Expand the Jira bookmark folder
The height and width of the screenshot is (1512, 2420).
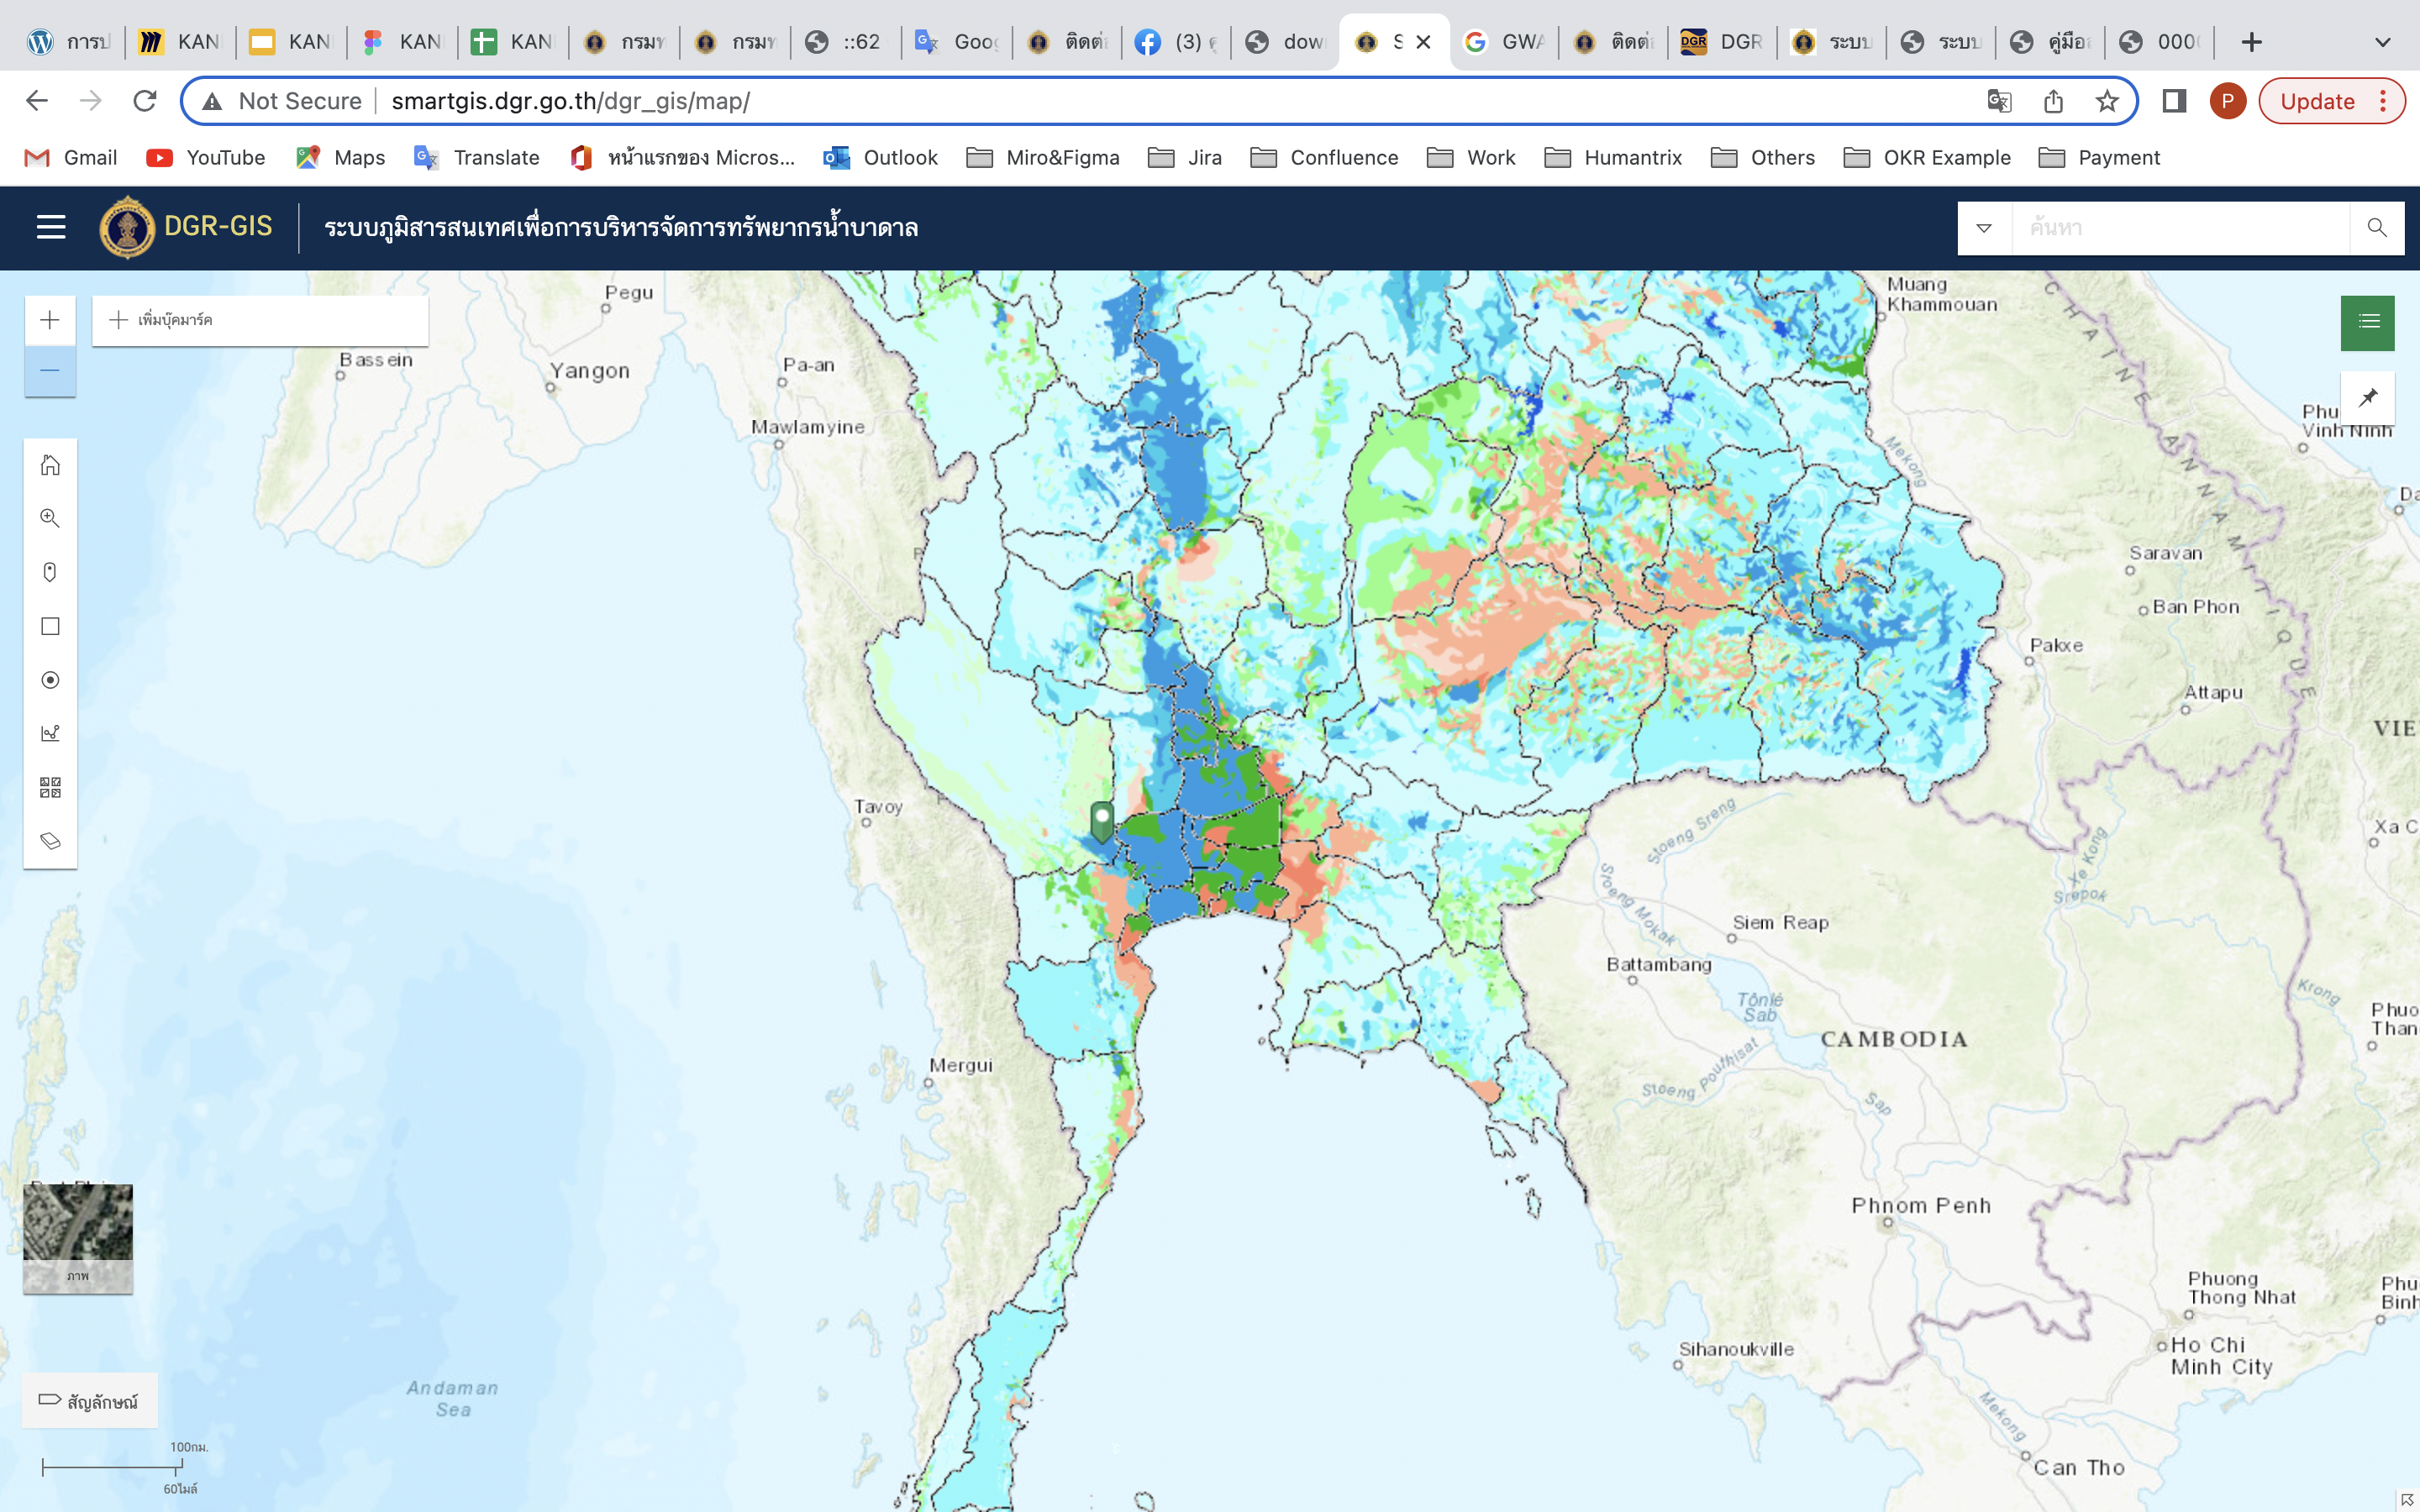click(x=1185, y=158)
